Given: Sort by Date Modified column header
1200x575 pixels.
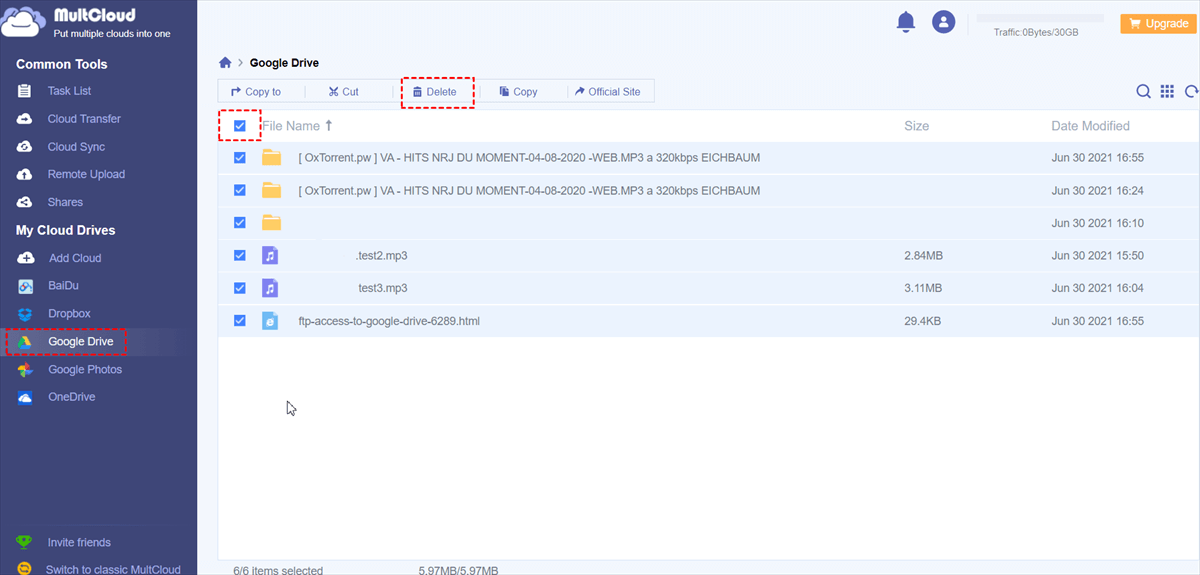Looking at the screenshot, I should coord(1090,126).
